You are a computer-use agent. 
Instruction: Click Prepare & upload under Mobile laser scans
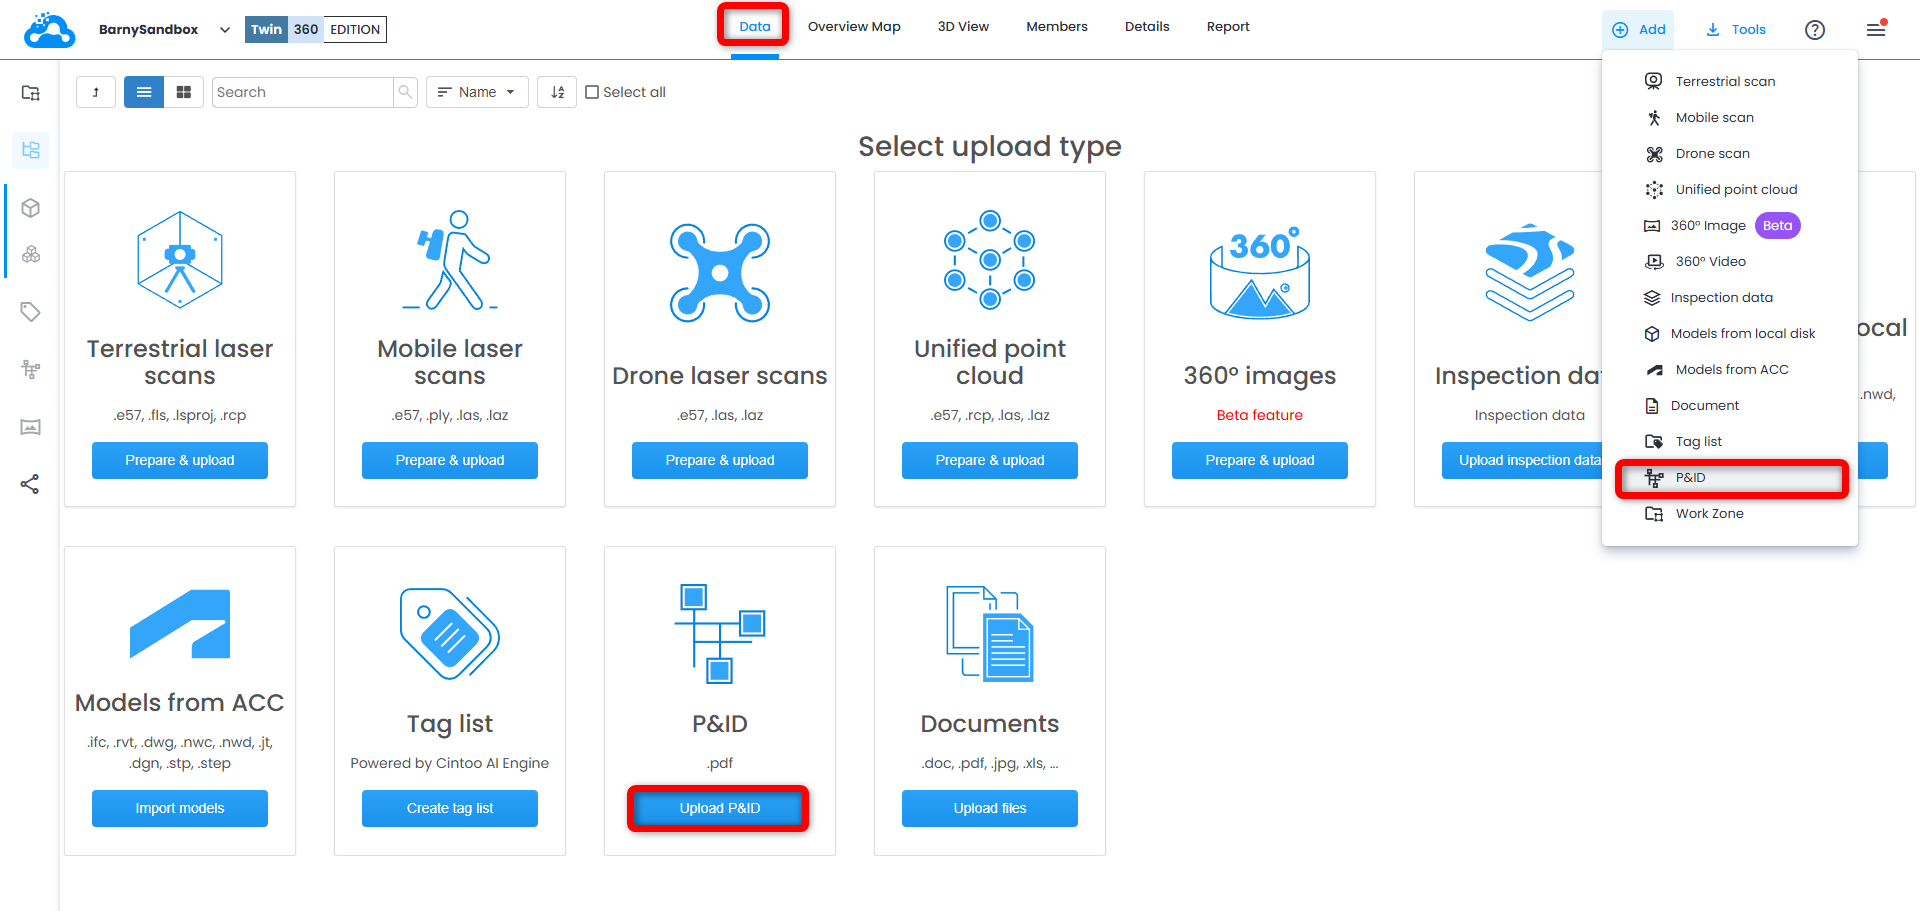coord(450,460)
